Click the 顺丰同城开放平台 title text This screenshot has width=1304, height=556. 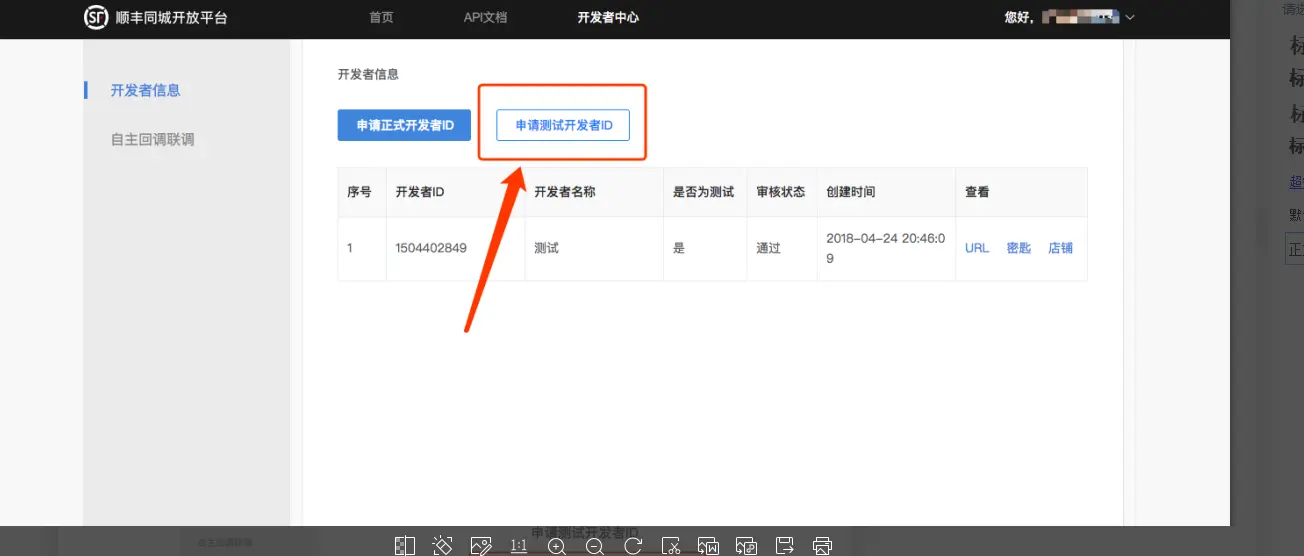(171, 17)
